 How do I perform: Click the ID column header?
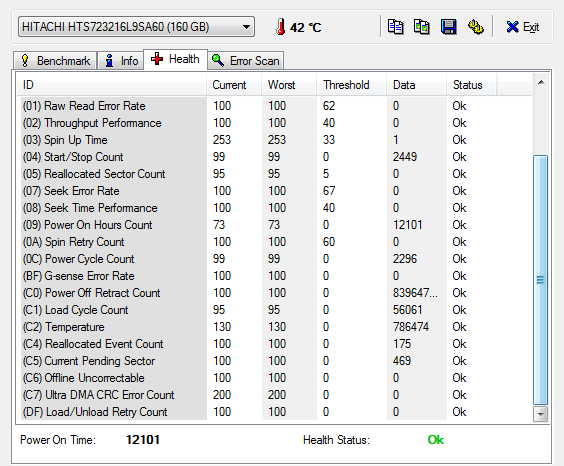112,85
